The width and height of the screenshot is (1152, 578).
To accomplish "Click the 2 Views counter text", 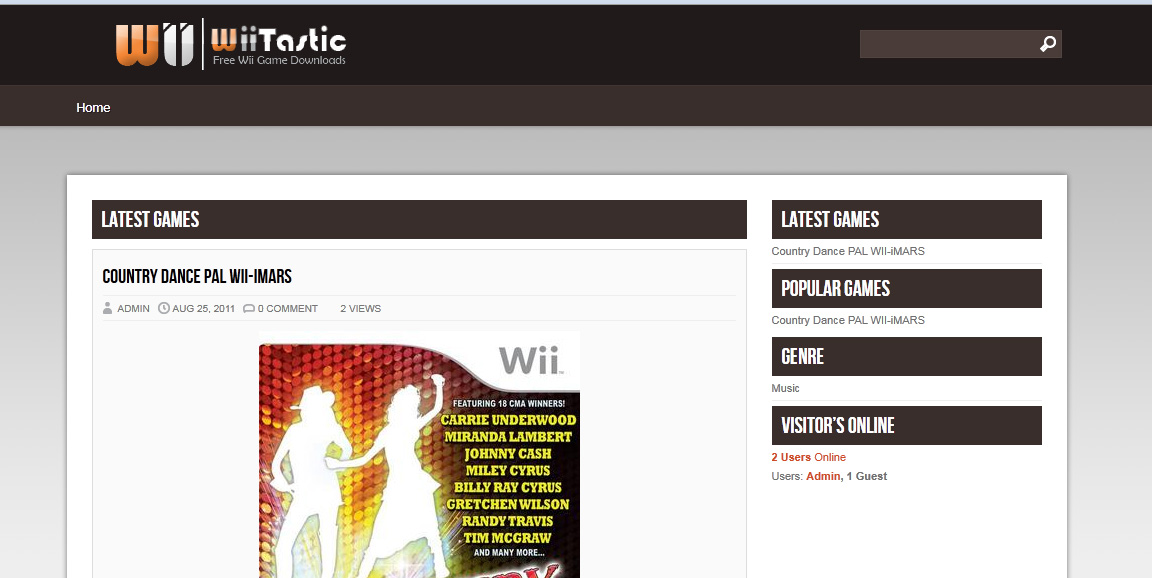I will [360, 308].
